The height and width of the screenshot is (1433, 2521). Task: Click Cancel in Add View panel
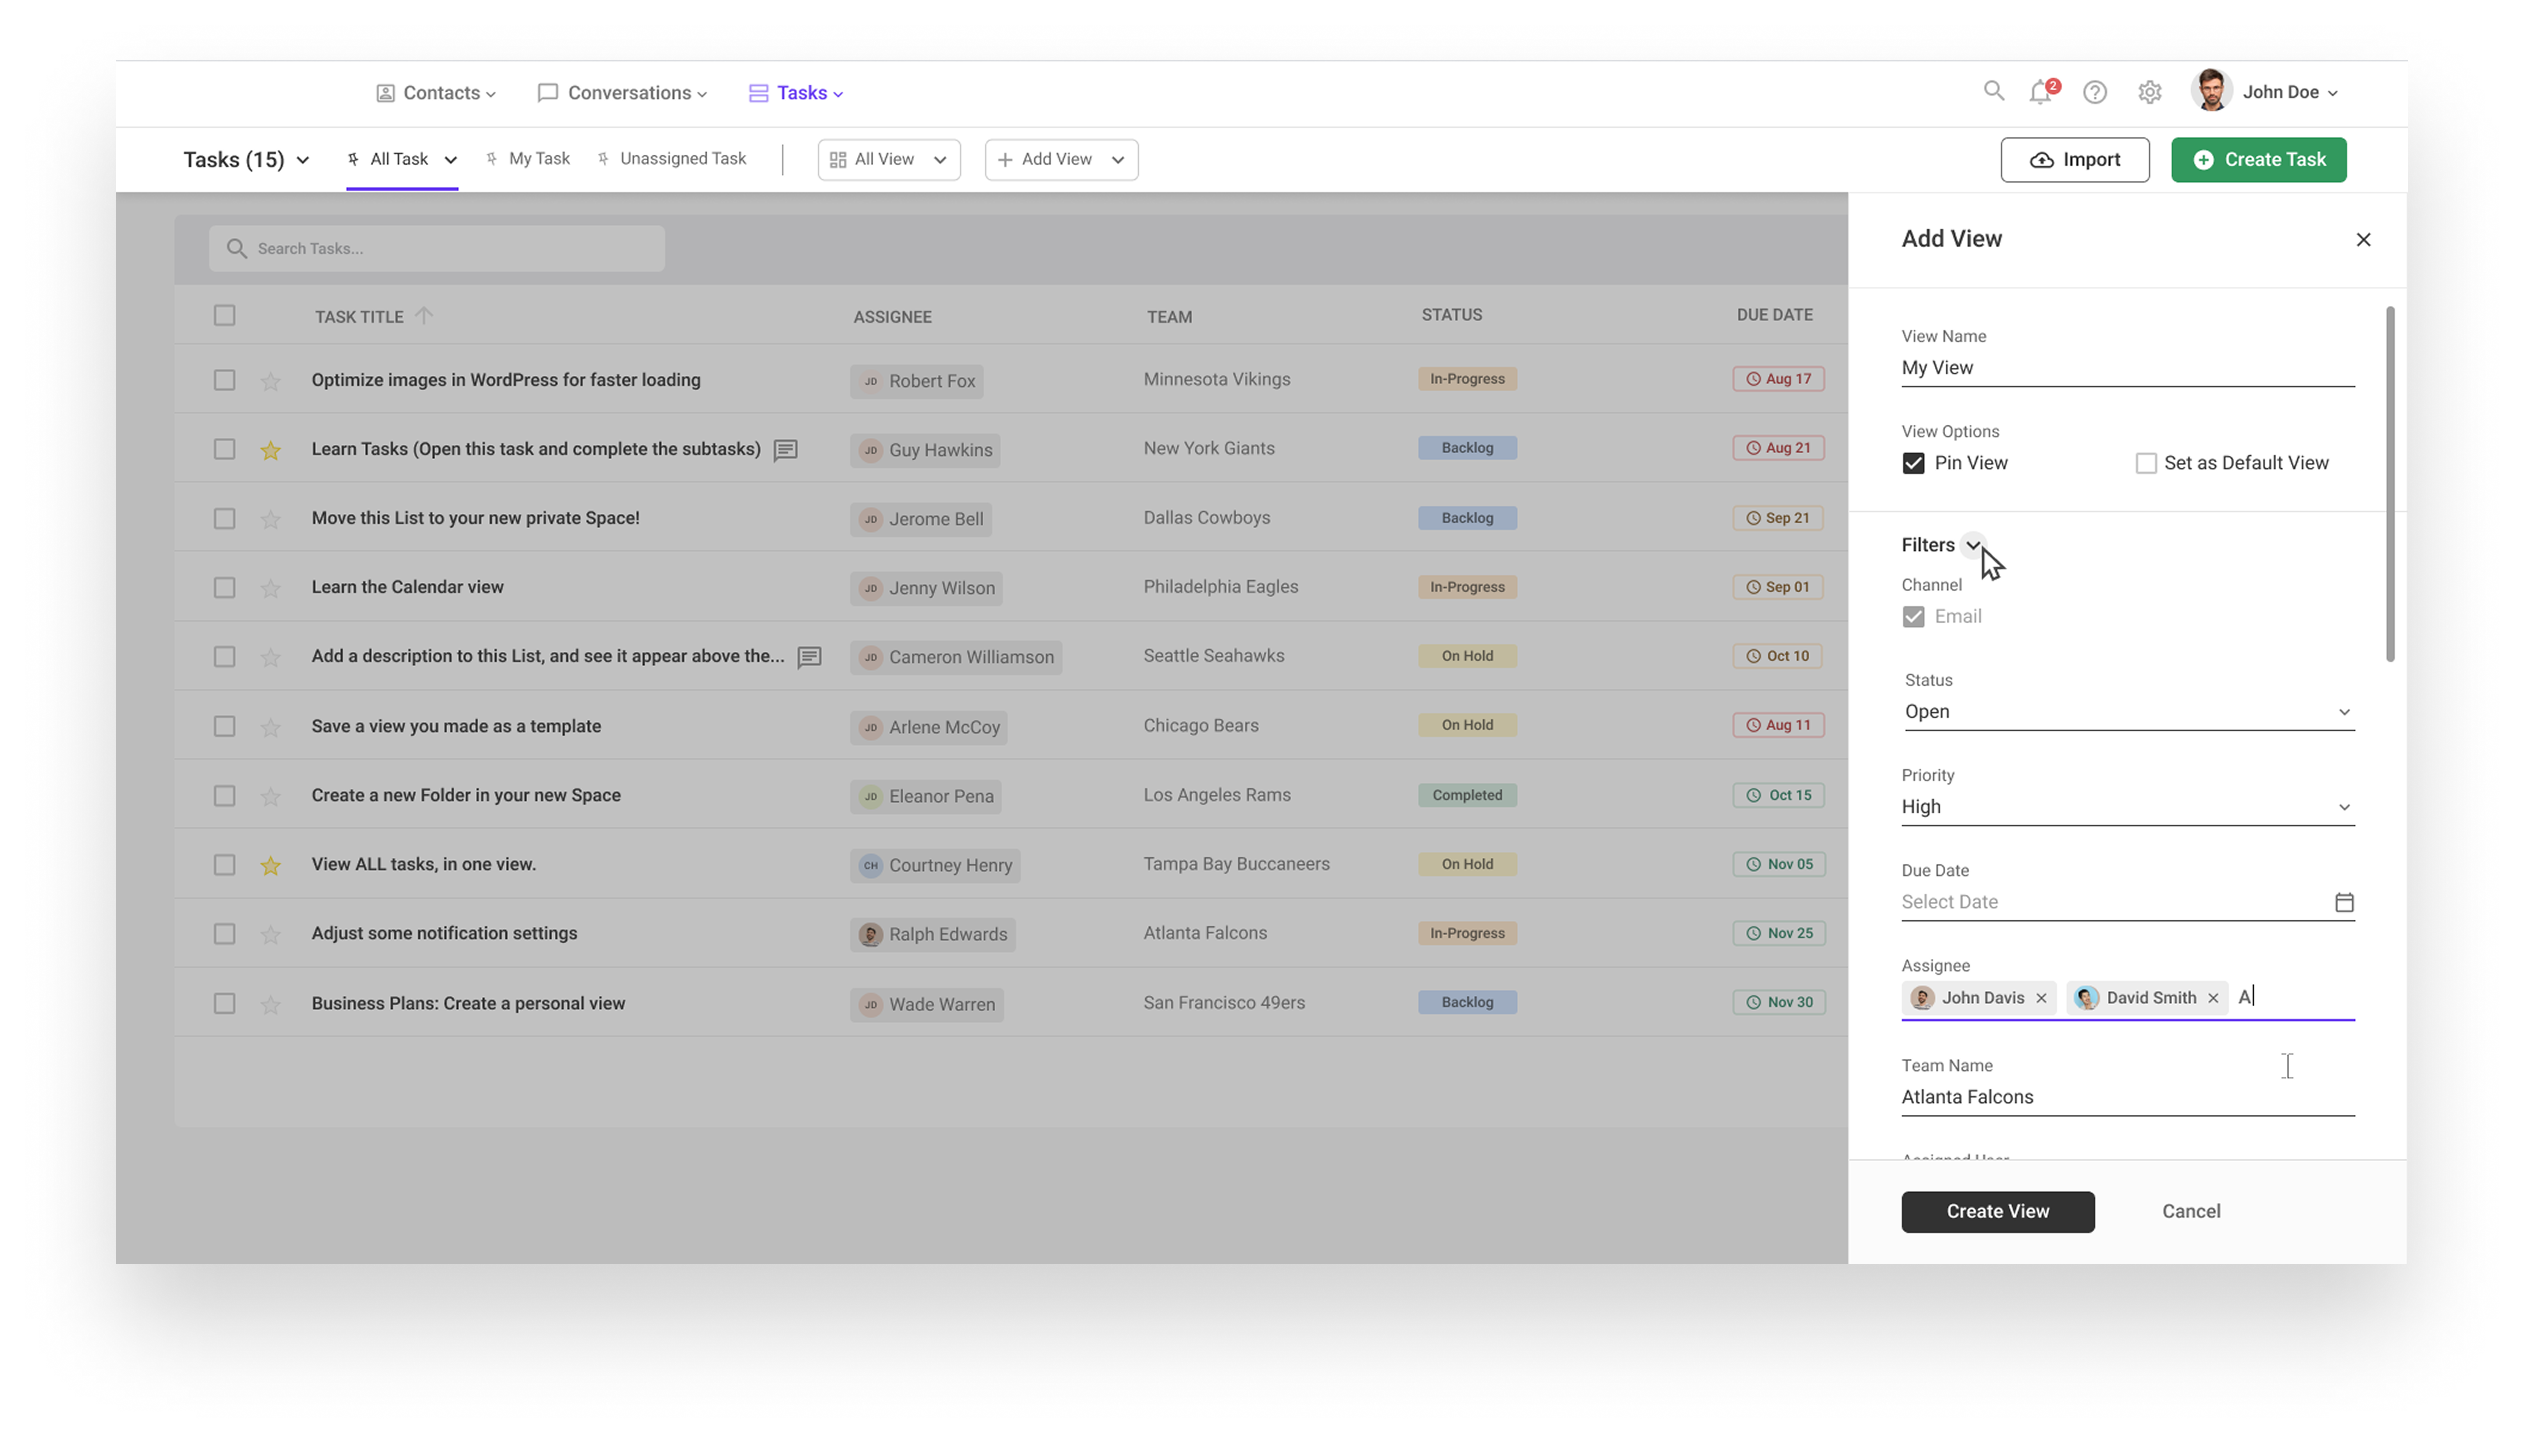pyautogui.click(x=2190, y=1211)
